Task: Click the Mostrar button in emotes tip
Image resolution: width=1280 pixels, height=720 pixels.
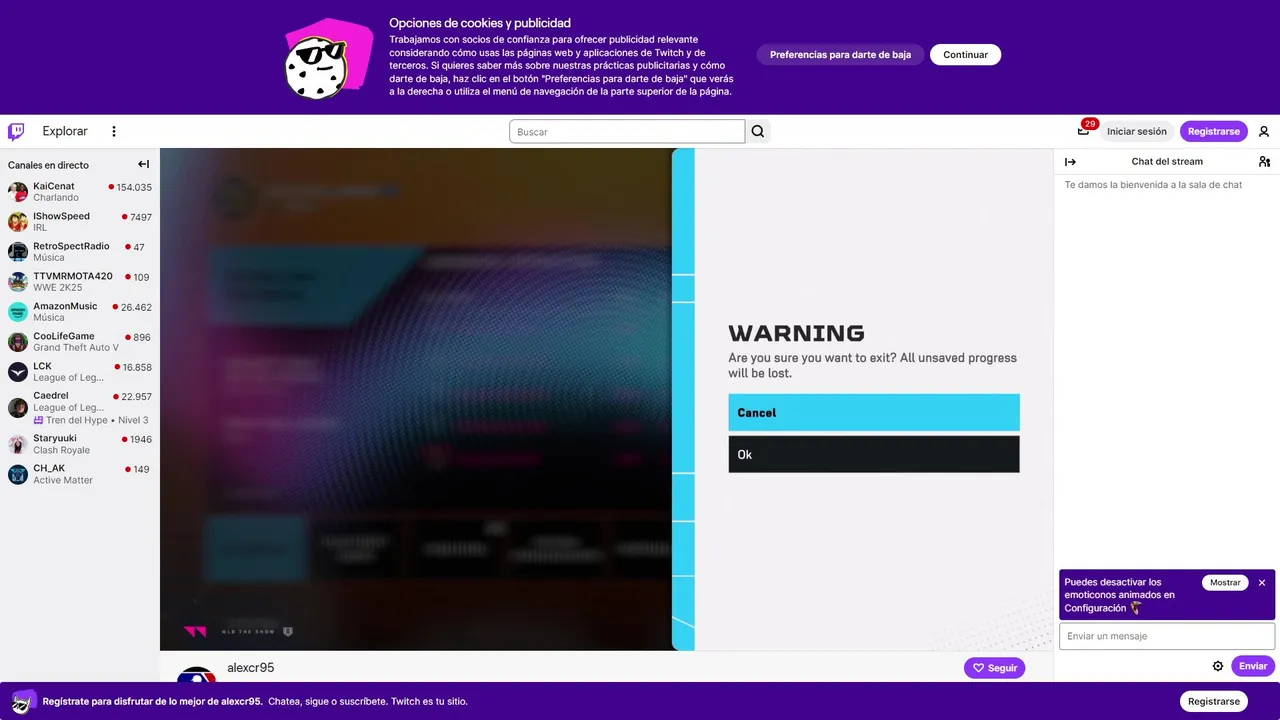Action: point(1225,582)
